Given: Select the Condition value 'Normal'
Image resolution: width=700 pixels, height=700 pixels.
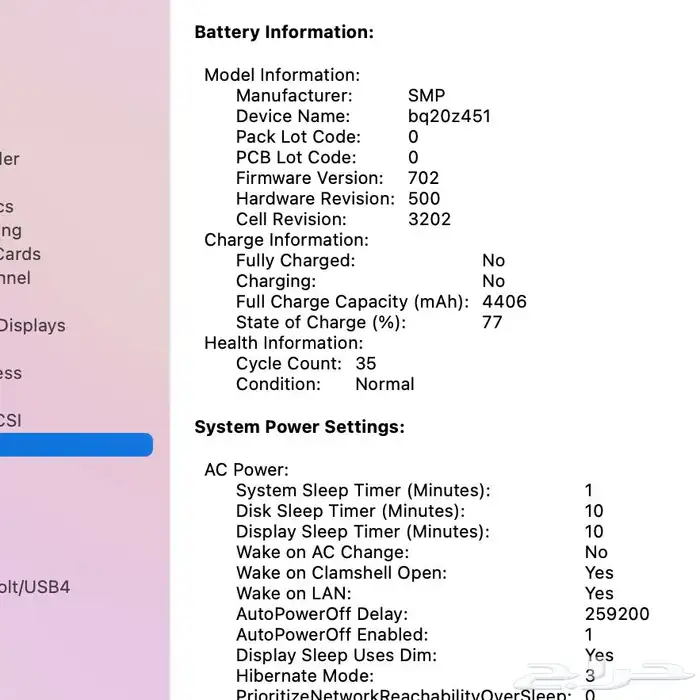Looking at the screenshot, I should (x=385, y=384).
